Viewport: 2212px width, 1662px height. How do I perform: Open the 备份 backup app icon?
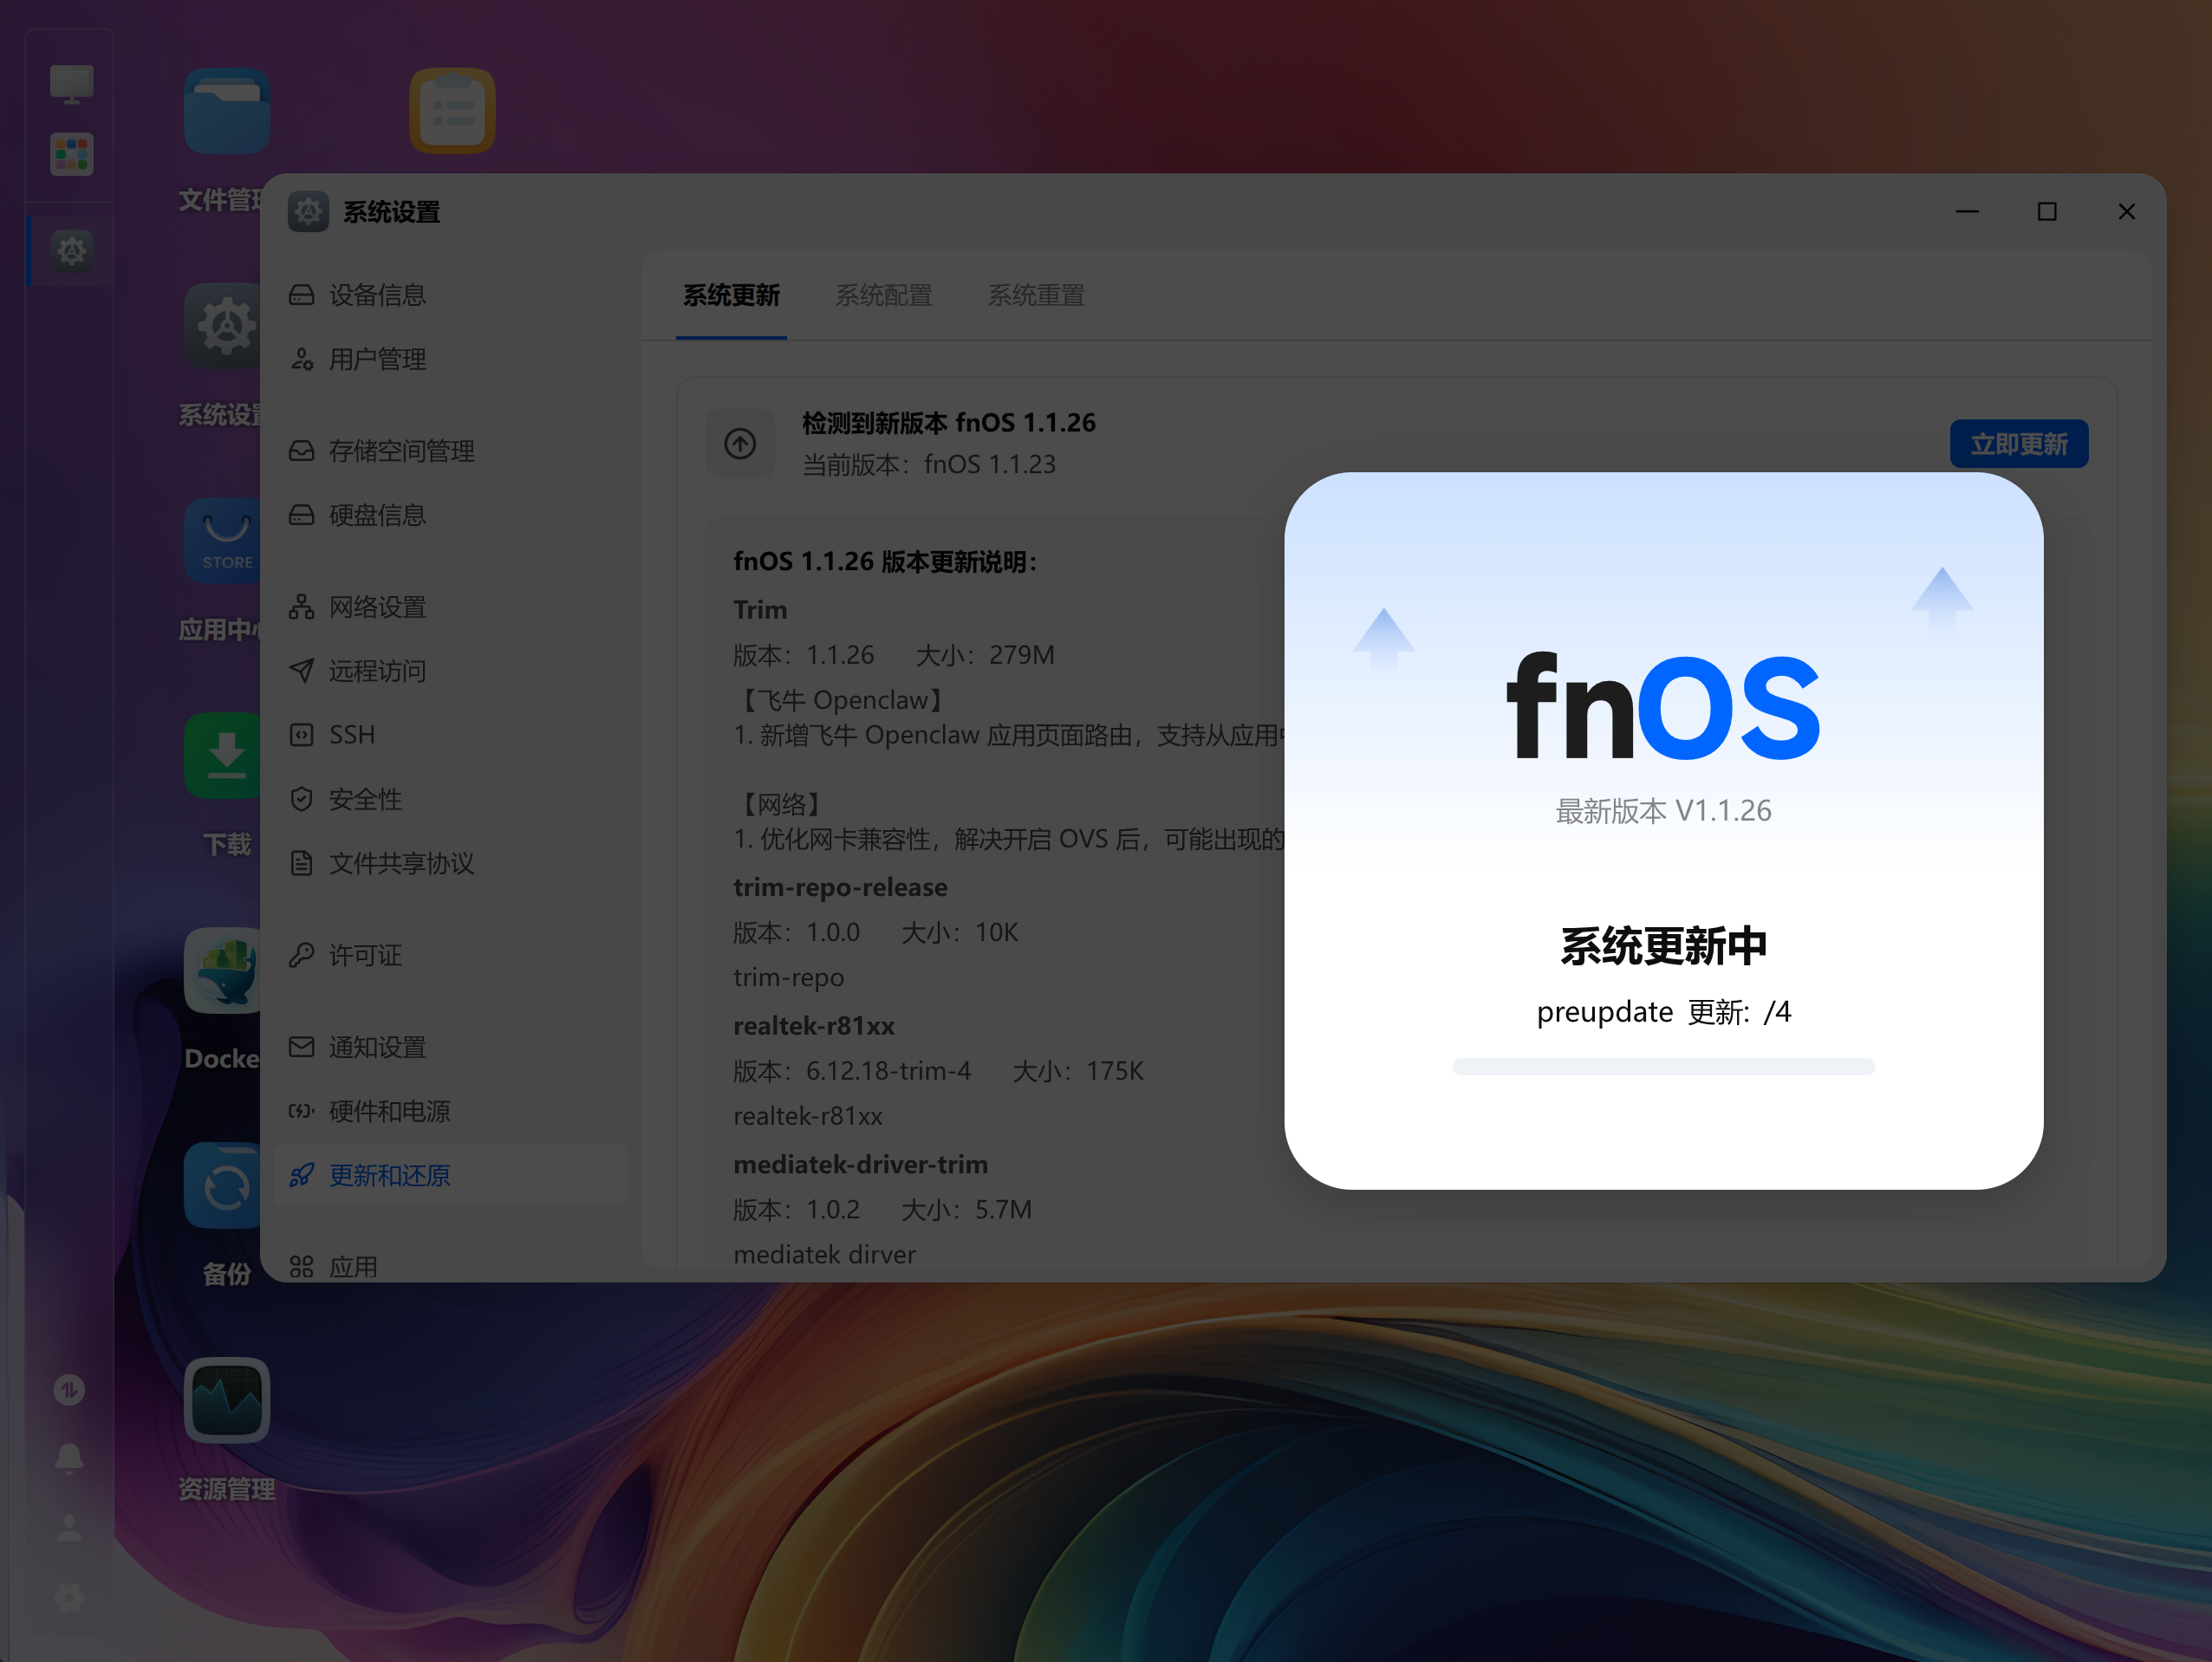coord(223,1186)
